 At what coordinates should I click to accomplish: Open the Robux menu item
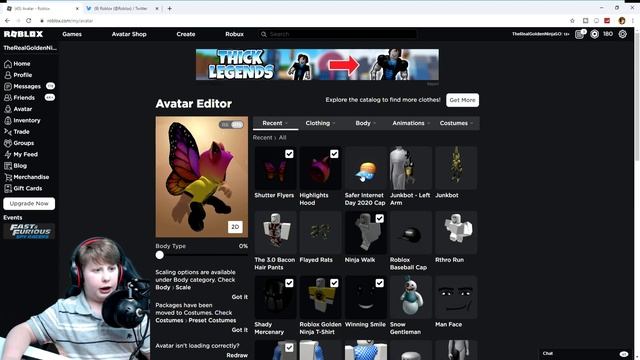(234, 34)
